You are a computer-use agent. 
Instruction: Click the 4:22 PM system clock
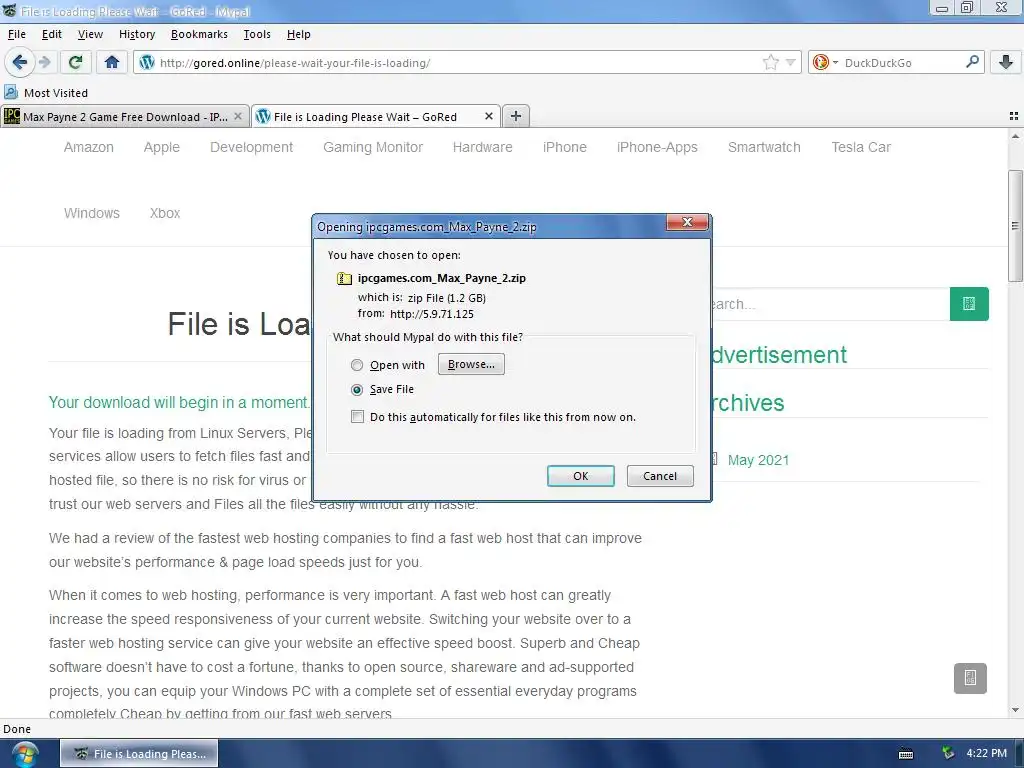click(986, 753)
